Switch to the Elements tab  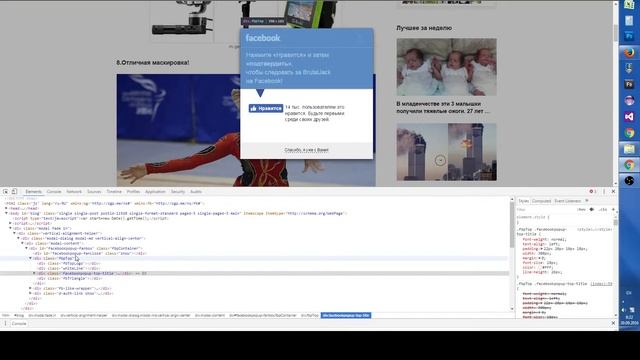tap(33, 191)
